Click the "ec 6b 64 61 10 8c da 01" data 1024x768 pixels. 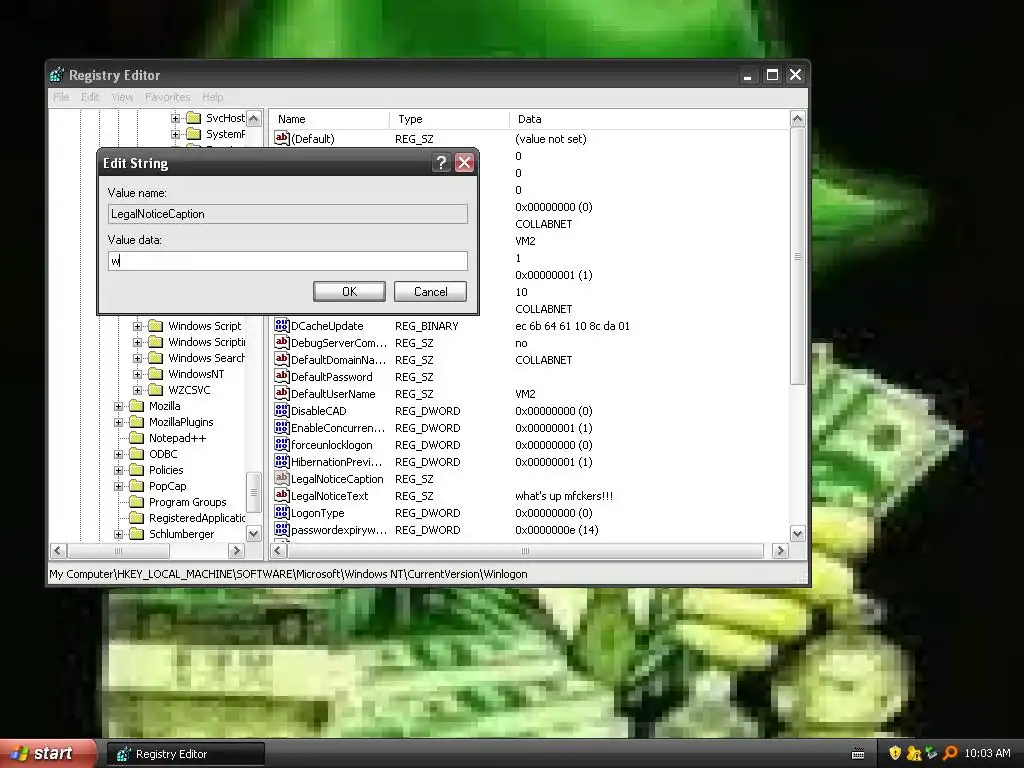tap(572, 326)
